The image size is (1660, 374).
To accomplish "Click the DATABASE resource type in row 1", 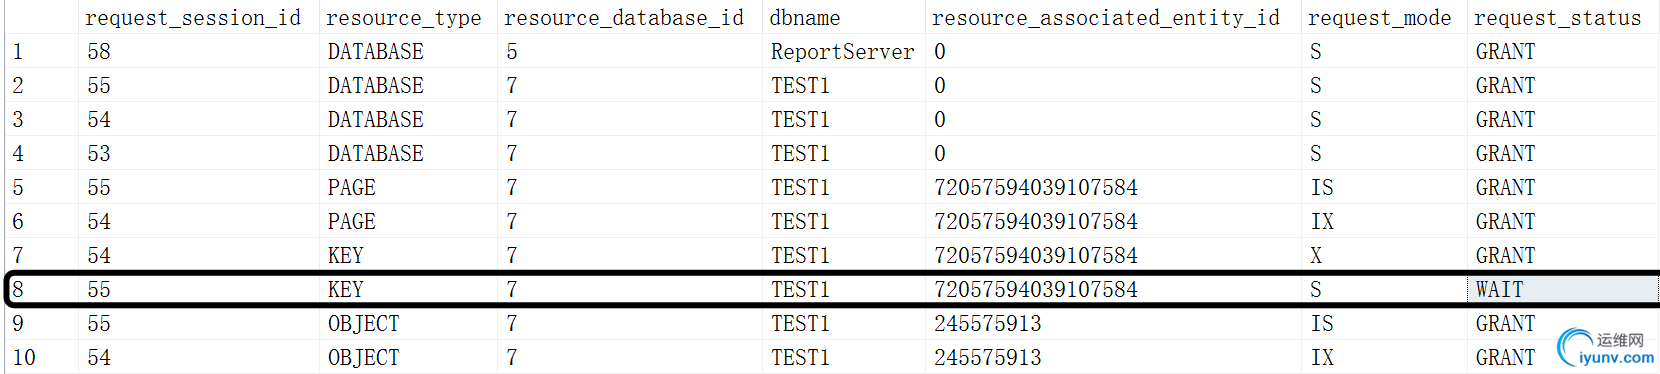I will tap(408, 51).
